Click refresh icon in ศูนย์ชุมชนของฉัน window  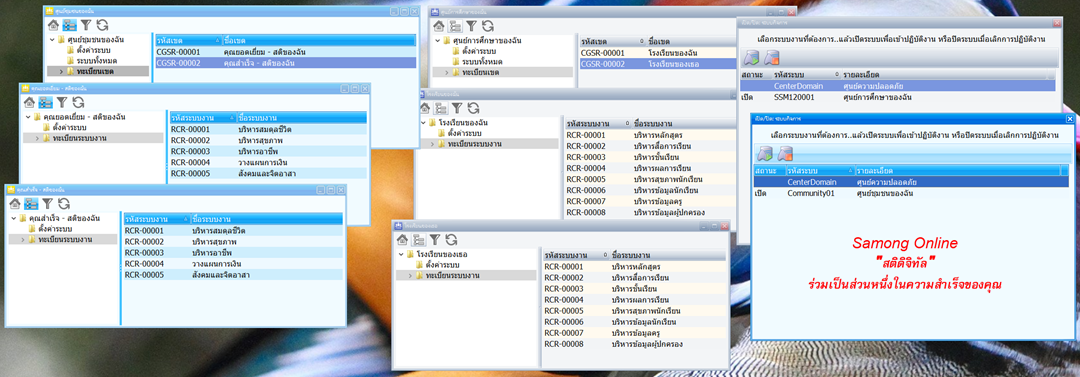point(103,25)
